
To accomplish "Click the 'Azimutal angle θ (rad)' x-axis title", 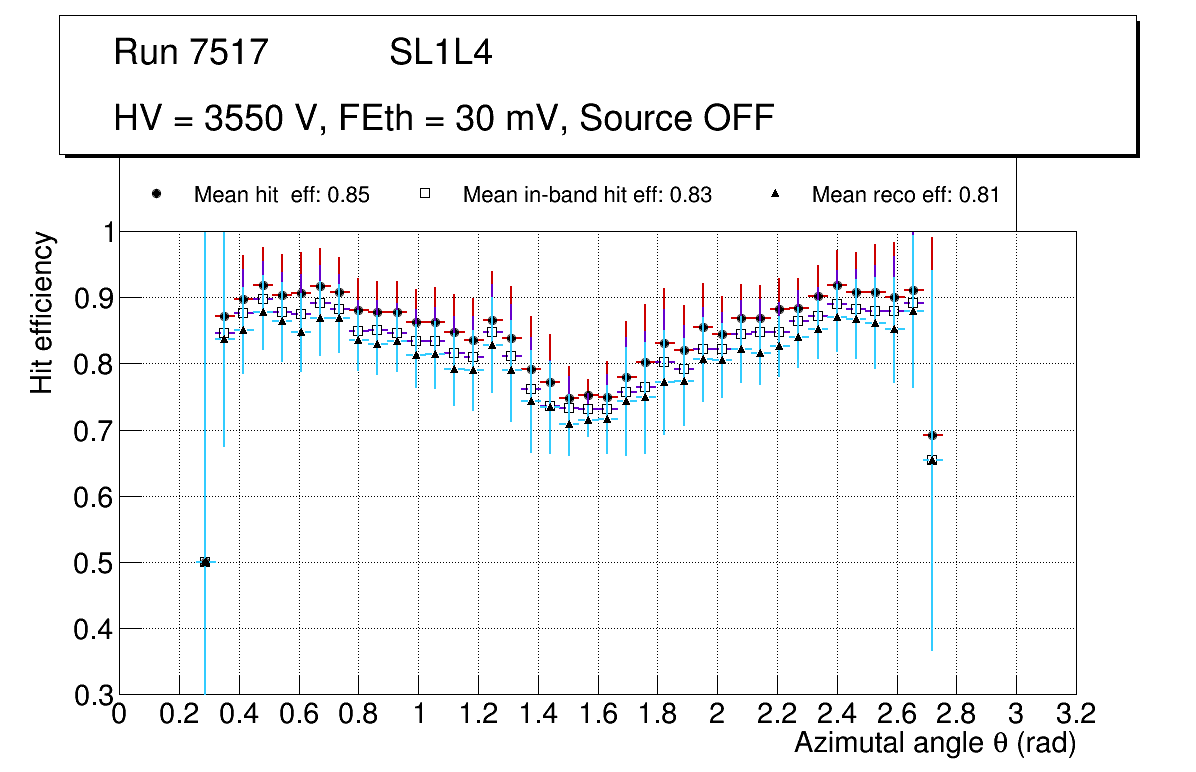I will pos(935,743).
